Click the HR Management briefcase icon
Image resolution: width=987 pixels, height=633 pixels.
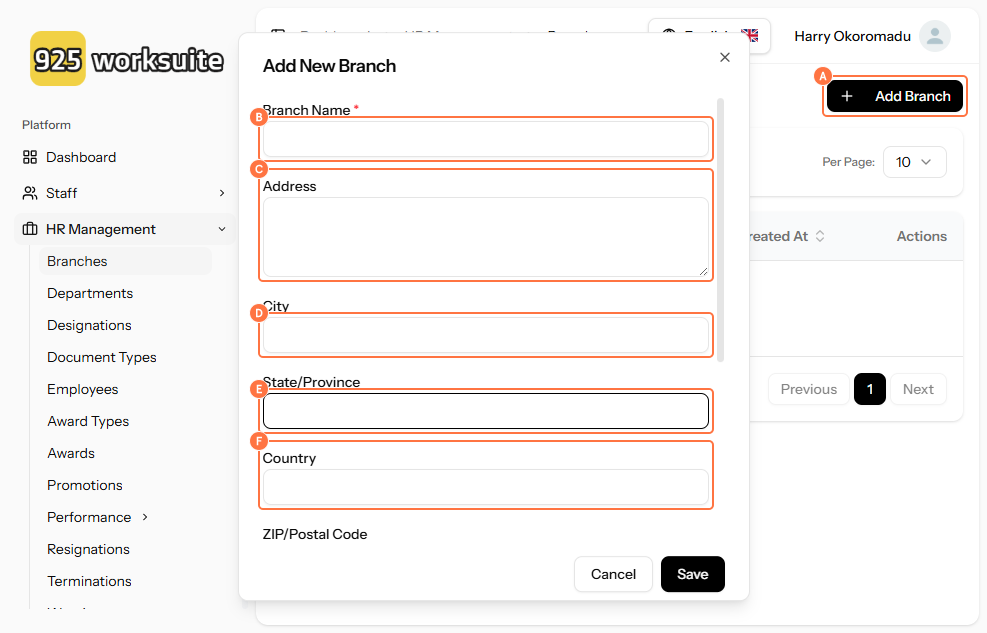point(30,229)
